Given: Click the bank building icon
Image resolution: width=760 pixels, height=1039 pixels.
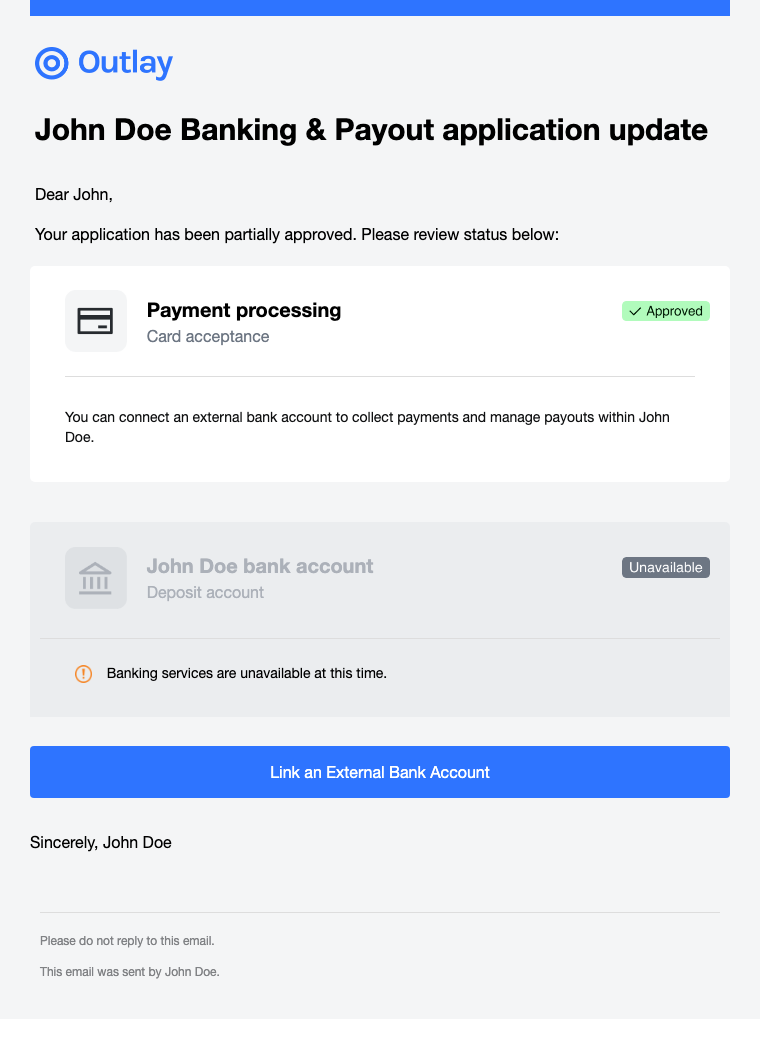Looking at the screenshot, I should (x=96, y=578).
